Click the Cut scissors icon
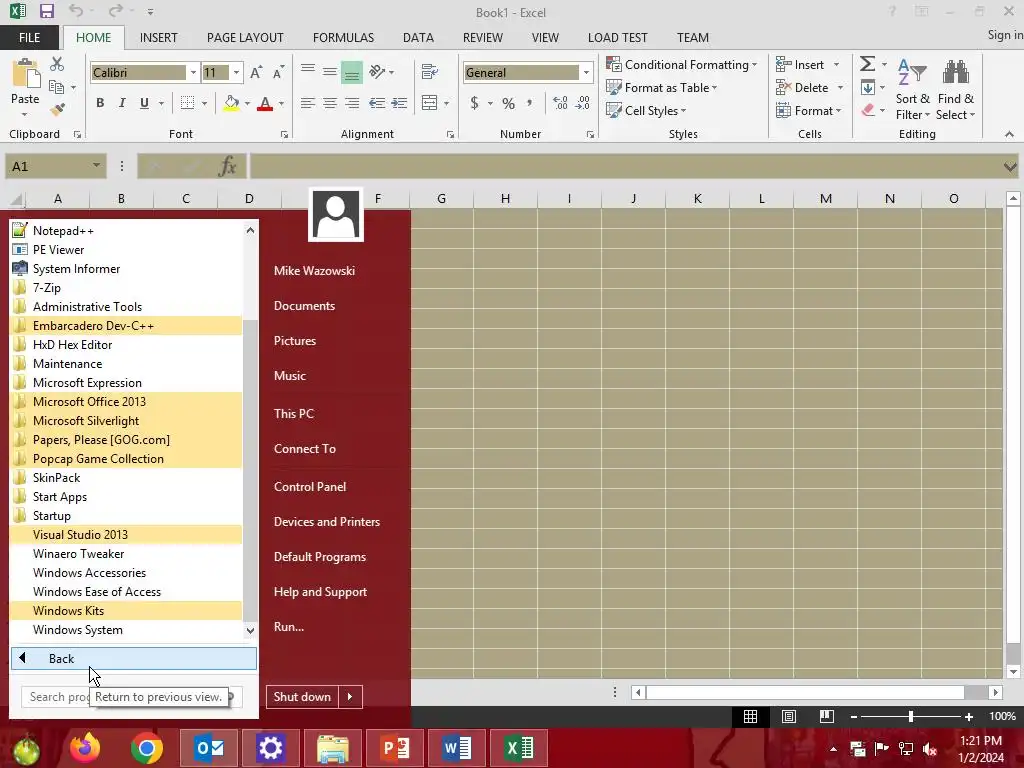 [57, 64]
